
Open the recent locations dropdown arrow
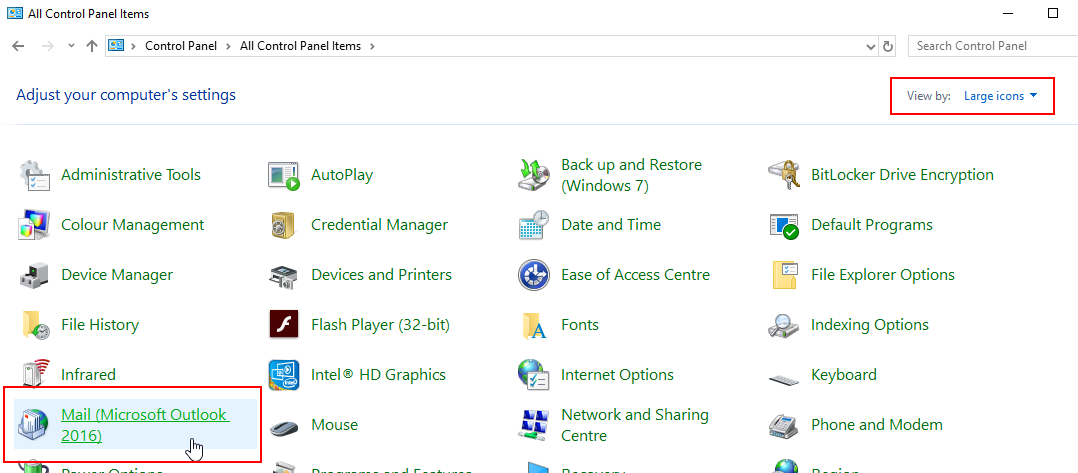71,46
